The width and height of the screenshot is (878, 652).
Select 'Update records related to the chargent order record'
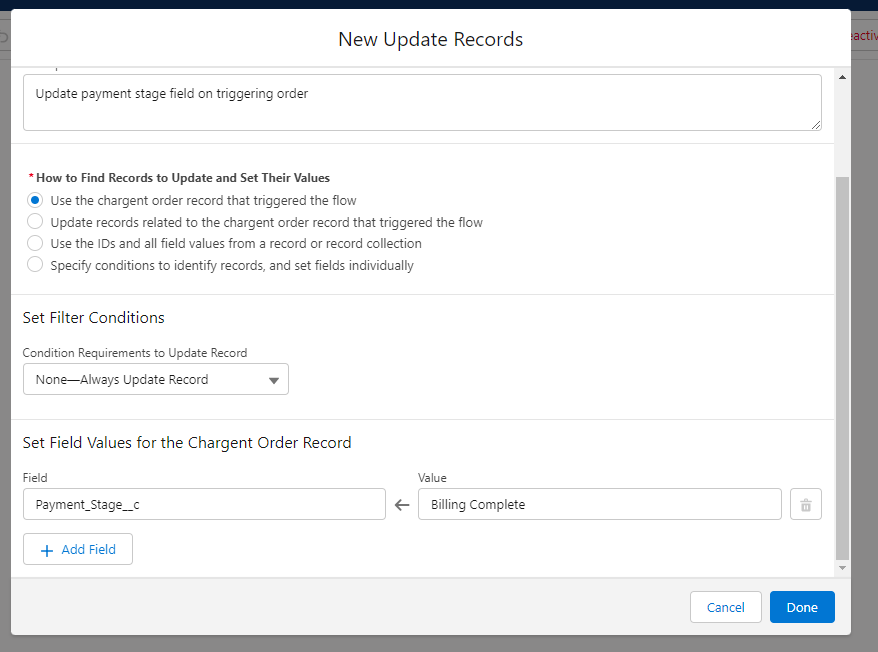click(x=35, y=221)
